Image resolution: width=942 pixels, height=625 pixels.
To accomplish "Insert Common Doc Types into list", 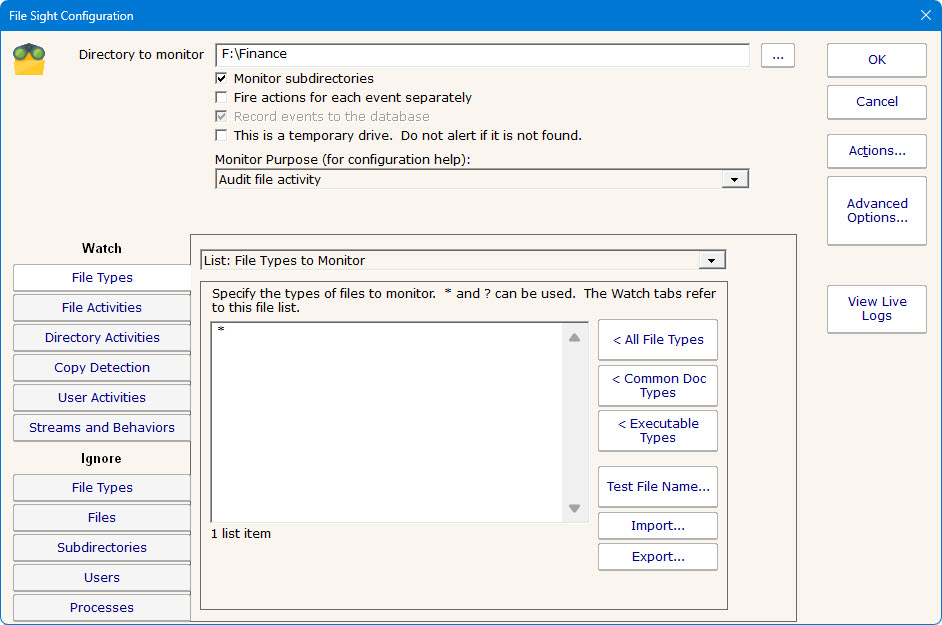I will [x=657, y=386].
